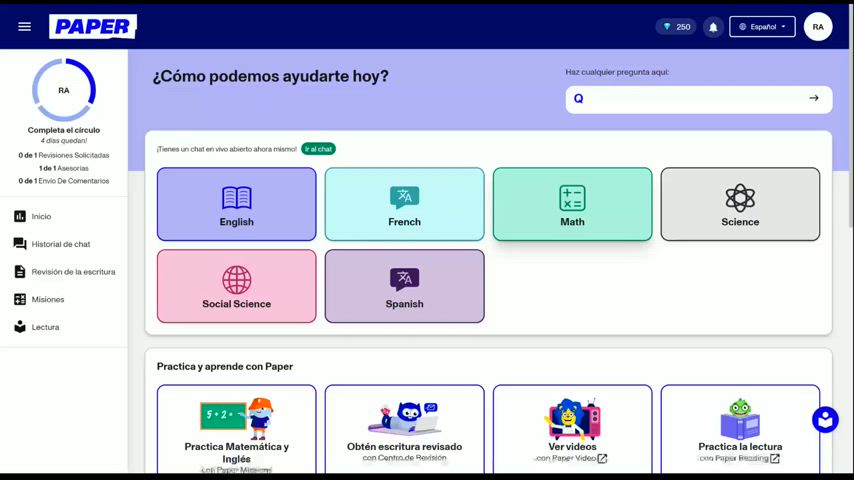Image resolution: width=854 pixels, height=480 pixels.
Task: Open Practica Matemática y Inglés card
Action: point(236,429)
